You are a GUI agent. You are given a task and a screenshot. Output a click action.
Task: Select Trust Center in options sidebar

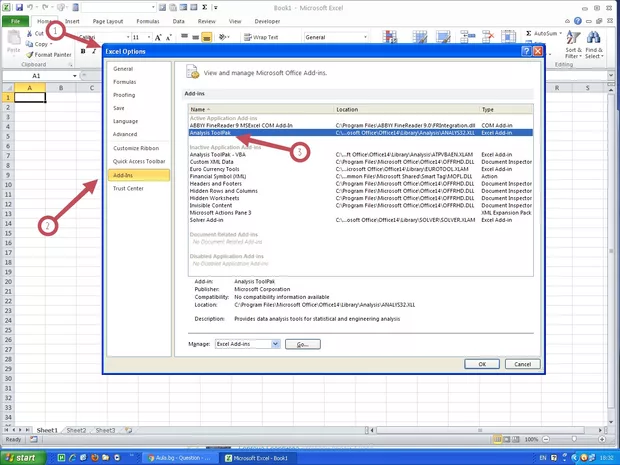point(128,188)
